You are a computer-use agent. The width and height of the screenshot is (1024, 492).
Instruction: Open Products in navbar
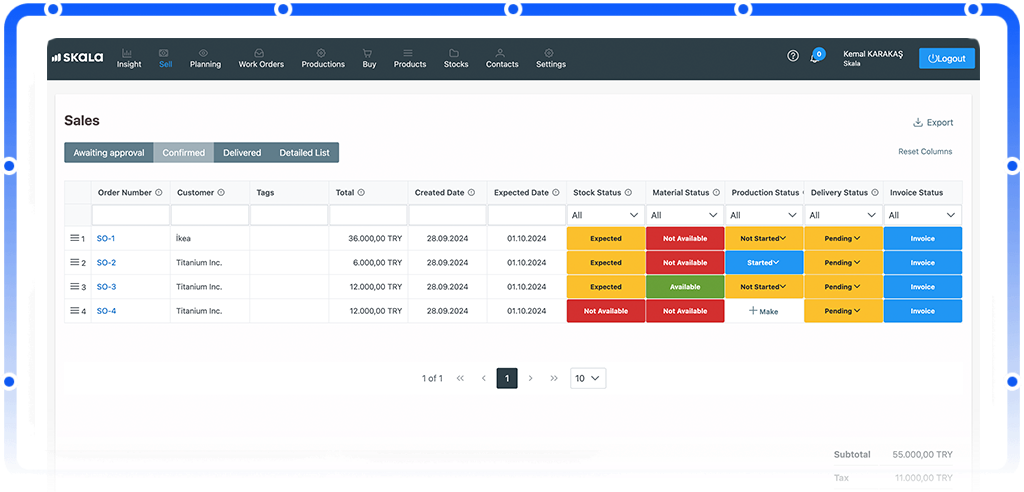click(409, 59)
